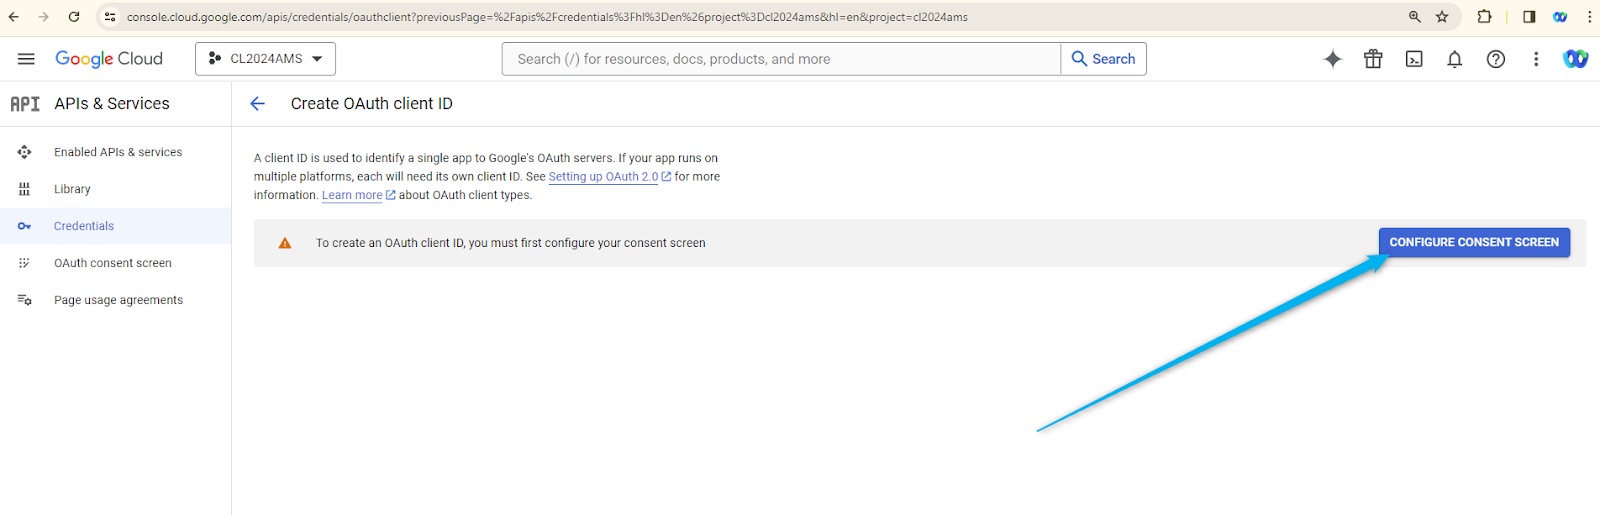Activate Cloud Shell terminal icon
This screenshot has height=515, width=1600.
coord(1414,59)
